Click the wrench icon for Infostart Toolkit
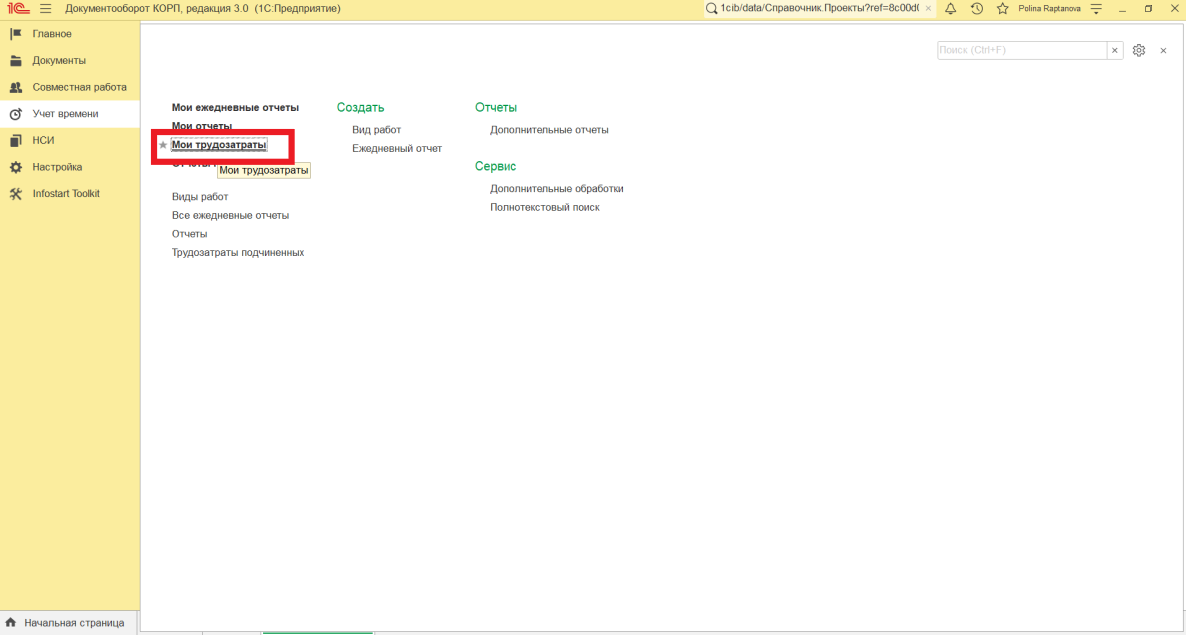 click(x=16, y=194)
